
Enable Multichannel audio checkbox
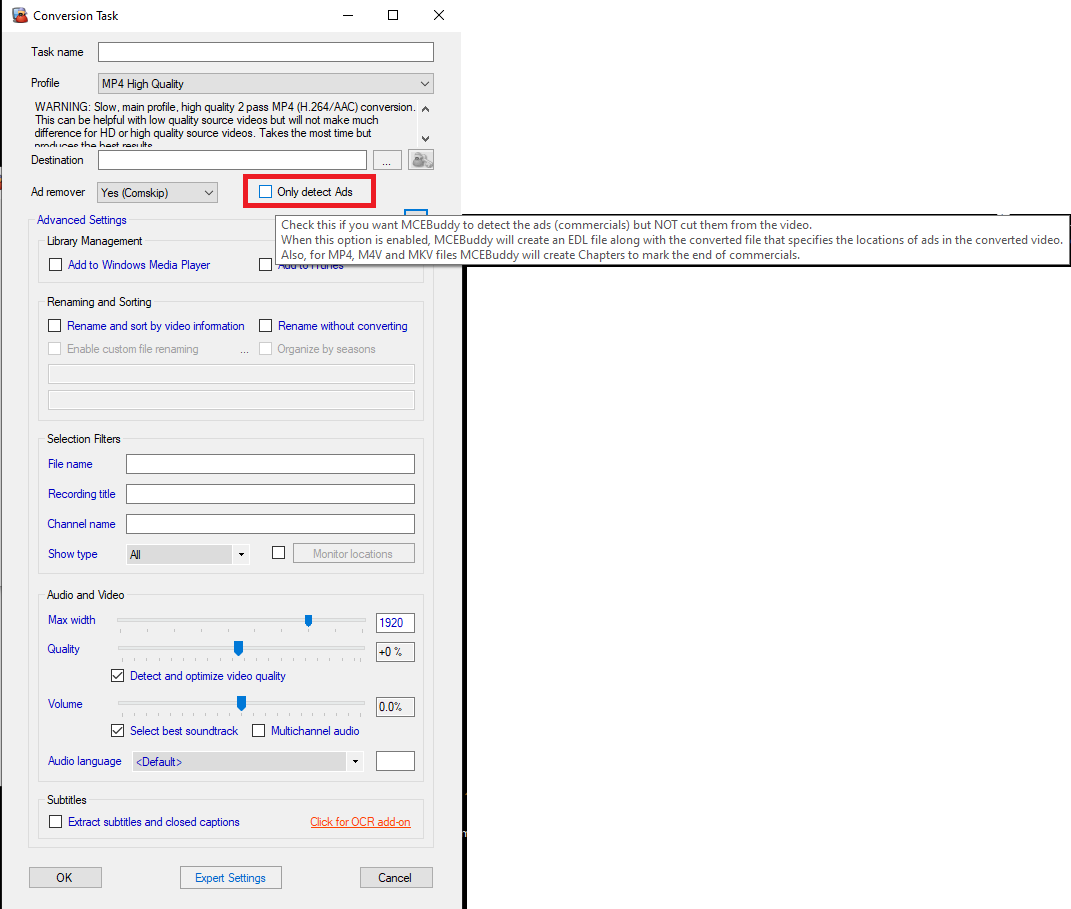(x=259, y=731)
